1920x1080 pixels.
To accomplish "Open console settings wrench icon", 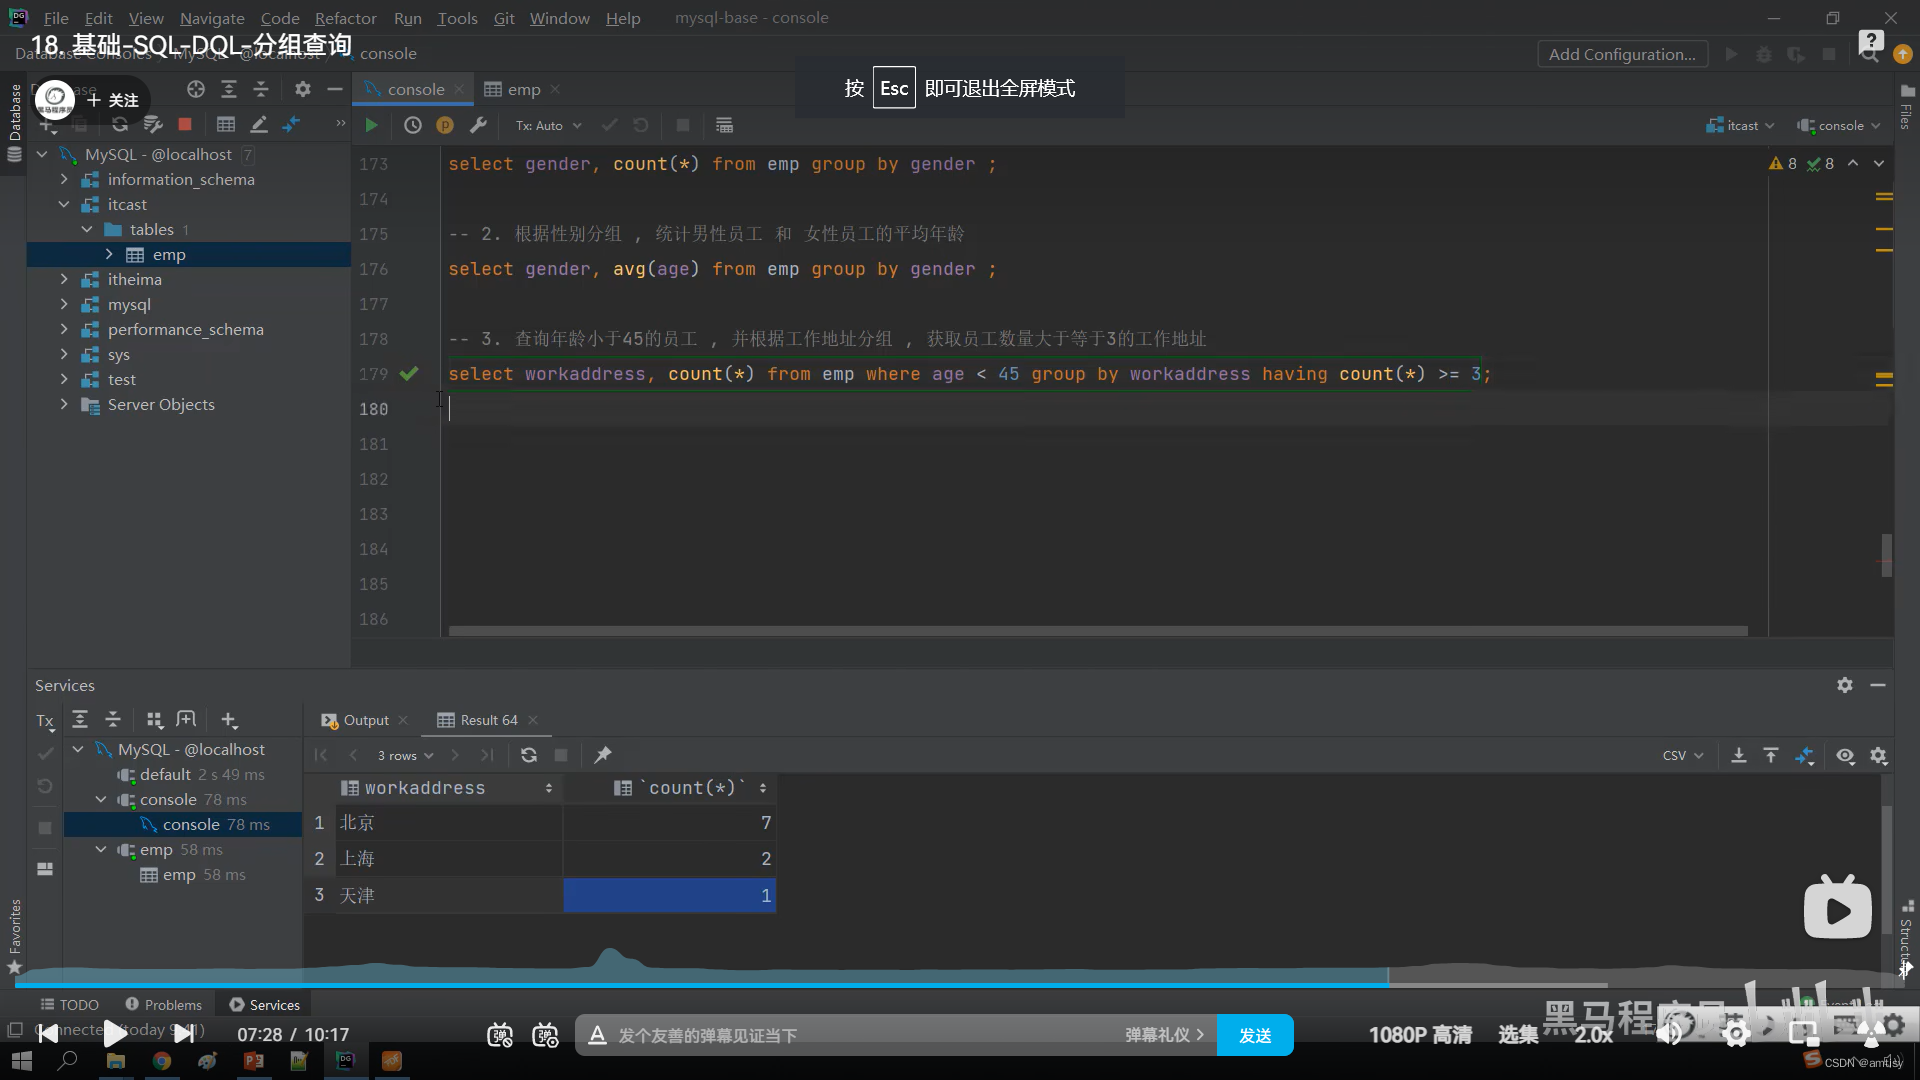I will pyautogui.click(x=478, y=125).
